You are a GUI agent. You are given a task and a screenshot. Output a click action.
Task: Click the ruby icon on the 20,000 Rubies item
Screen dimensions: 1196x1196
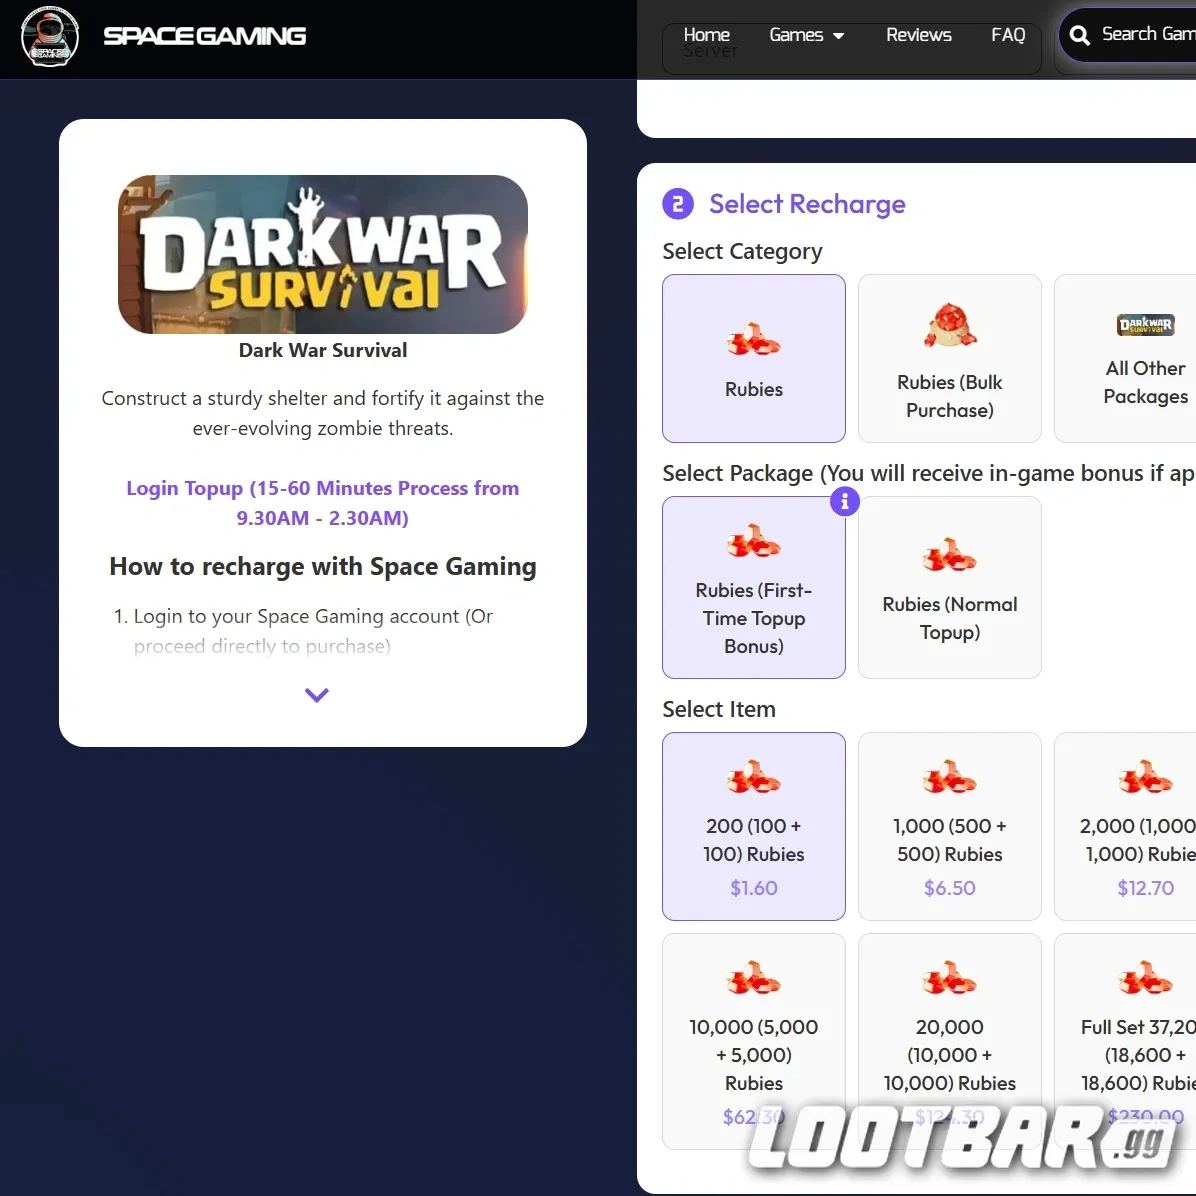(949, 977)
